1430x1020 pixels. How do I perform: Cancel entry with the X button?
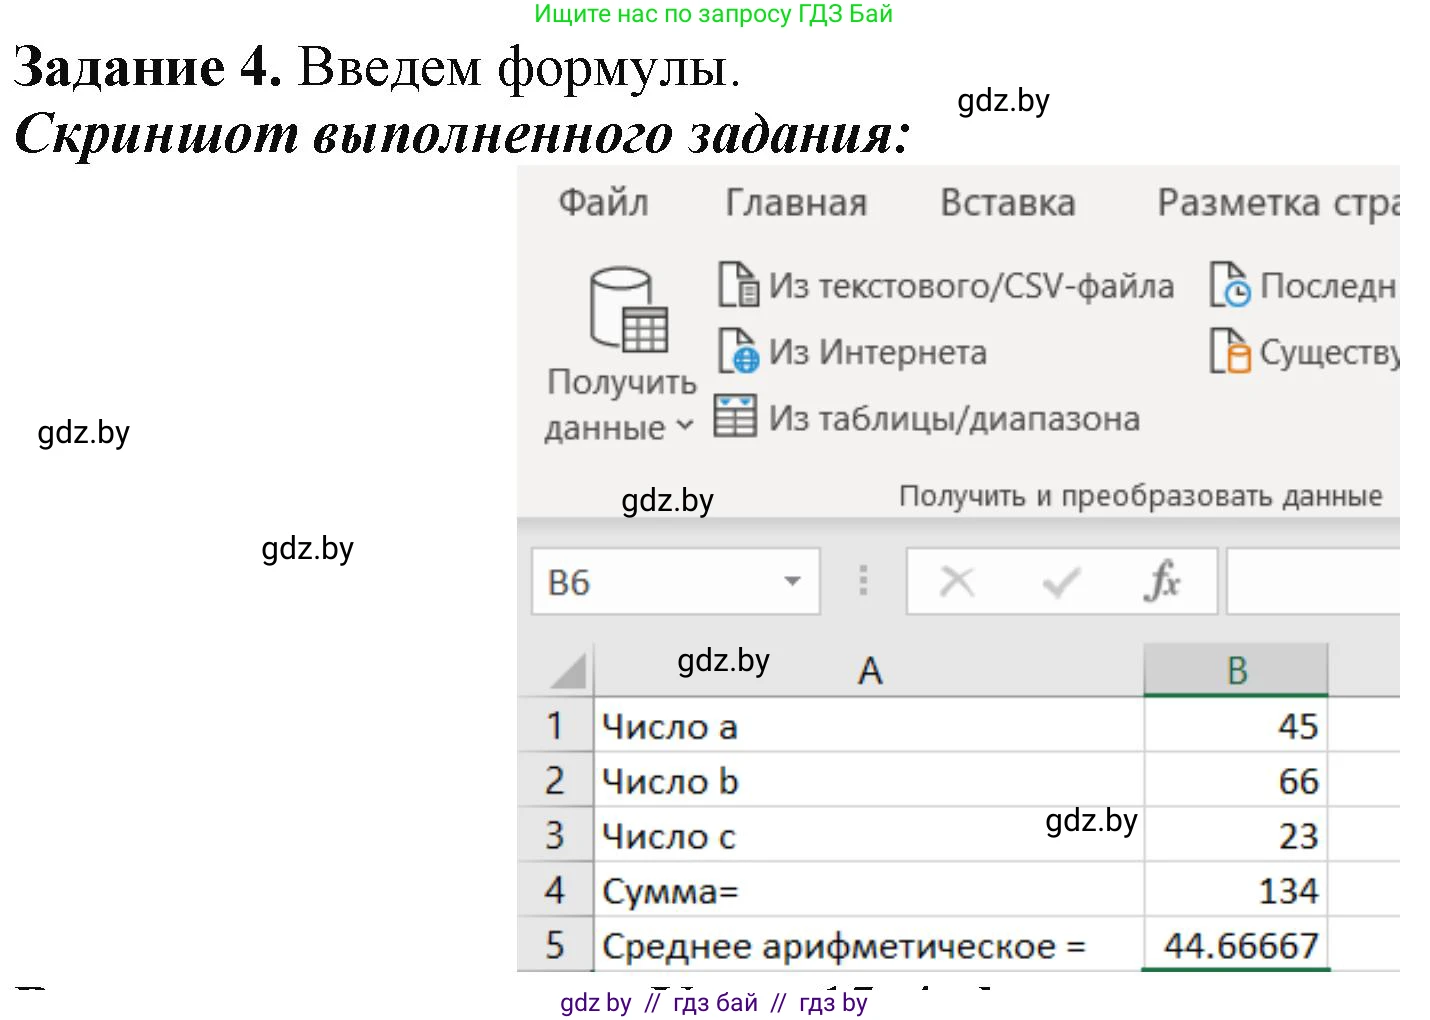click(957, 580)
